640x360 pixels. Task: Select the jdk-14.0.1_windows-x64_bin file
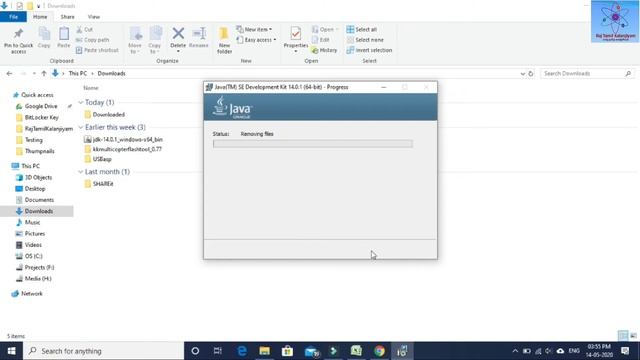click(123, 140)
